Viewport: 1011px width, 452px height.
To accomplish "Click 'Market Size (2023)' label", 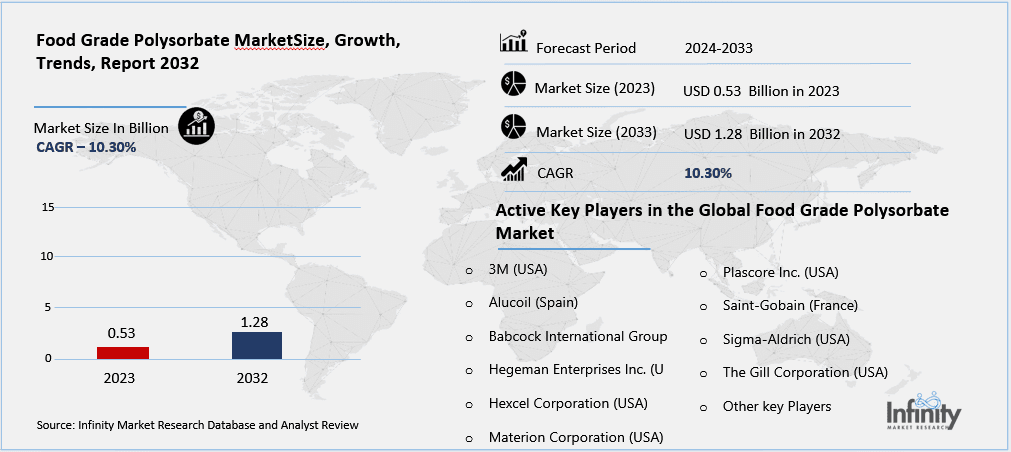I will tap(594, 88).
